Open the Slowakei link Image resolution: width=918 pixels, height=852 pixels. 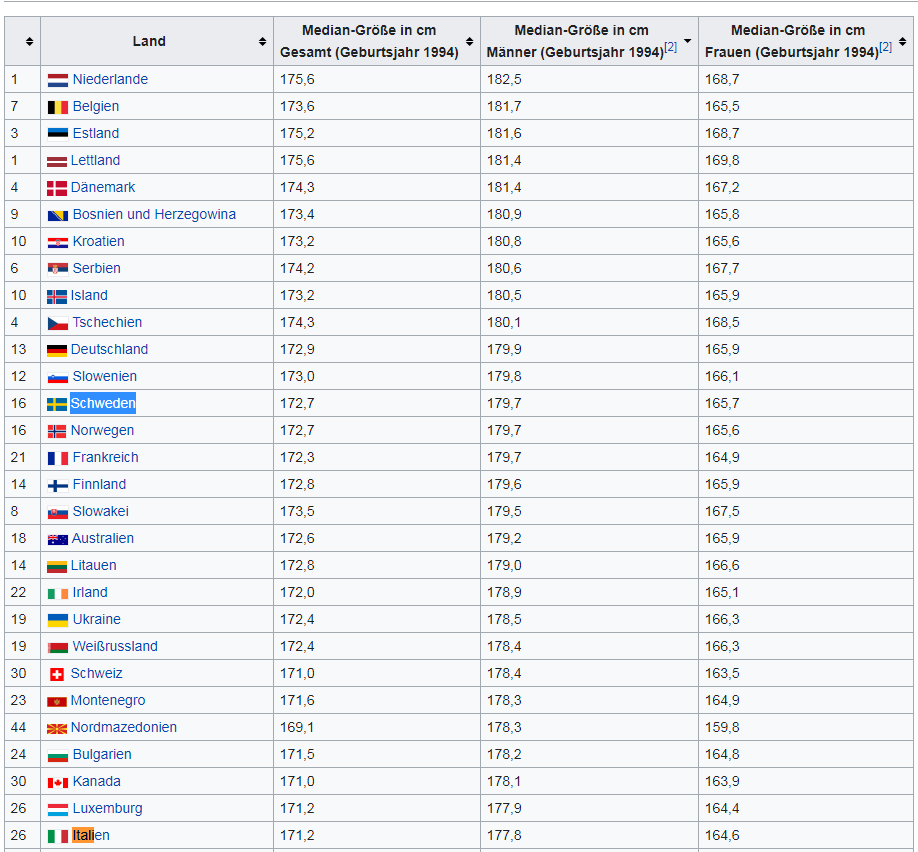click(101, 511)
